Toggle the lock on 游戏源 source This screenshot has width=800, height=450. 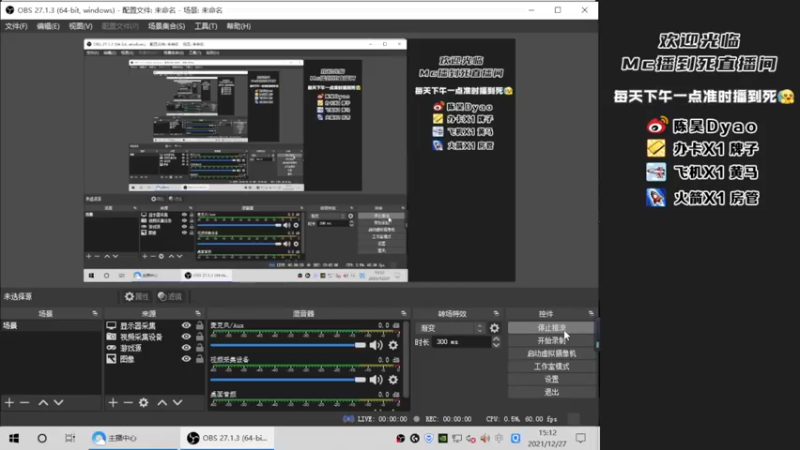[199, 348]
